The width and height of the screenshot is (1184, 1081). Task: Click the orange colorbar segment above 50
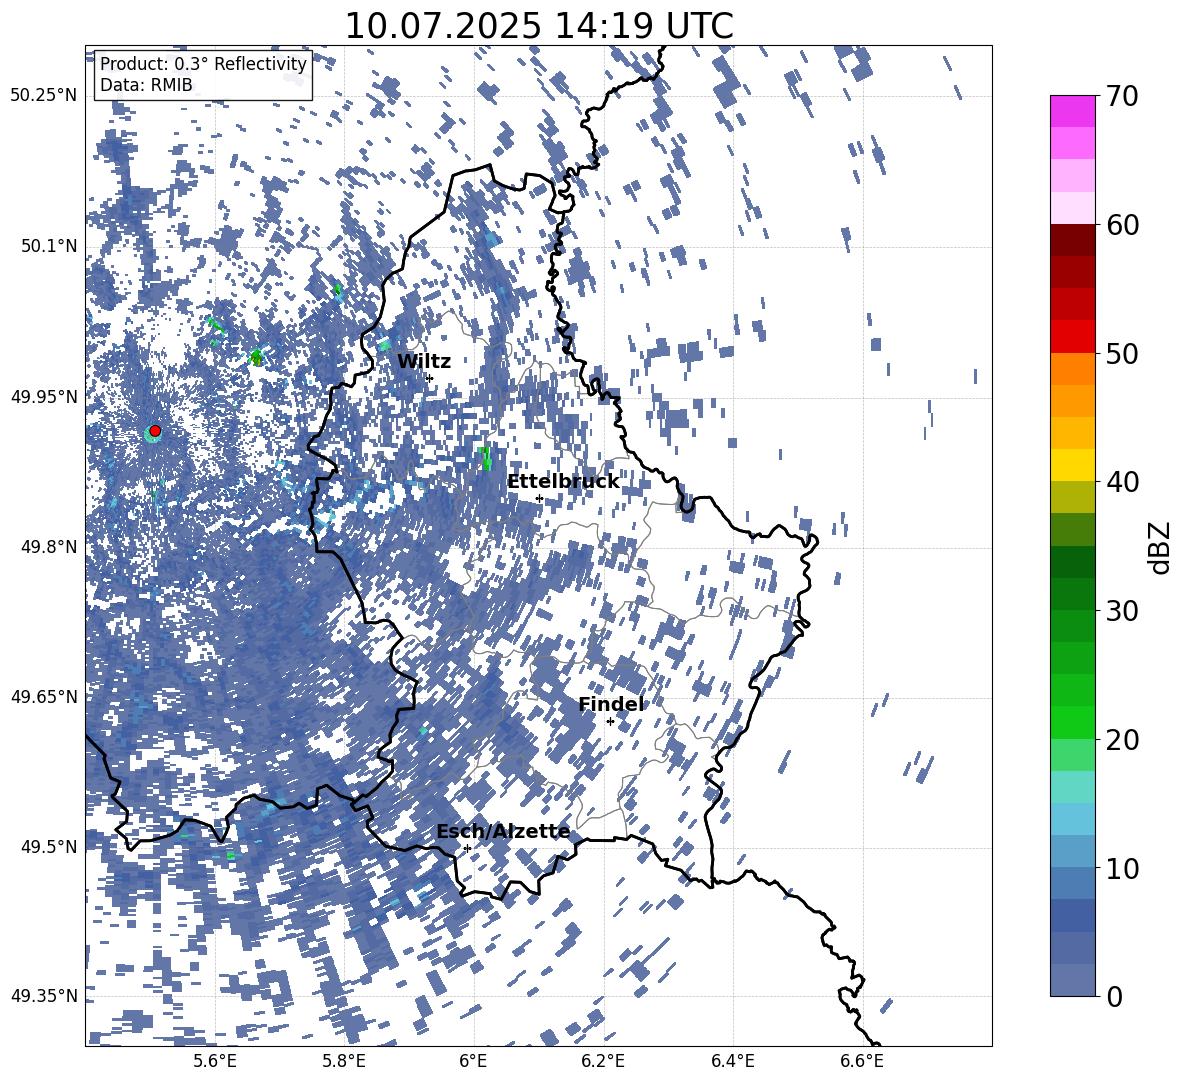(x=1072, y=369)
